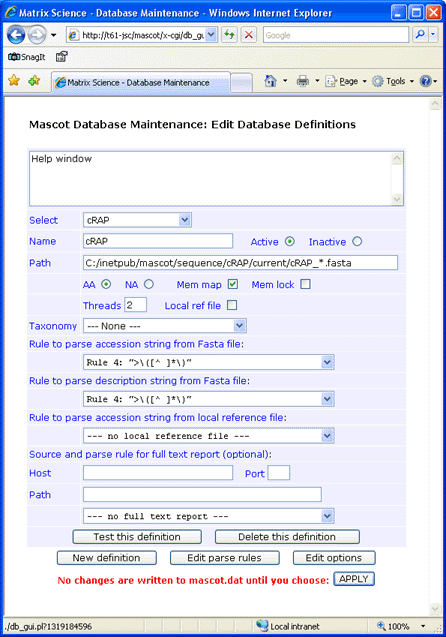Select the AA radio button
This screenshot has width=446, height=637.
[x=106, y=284]
